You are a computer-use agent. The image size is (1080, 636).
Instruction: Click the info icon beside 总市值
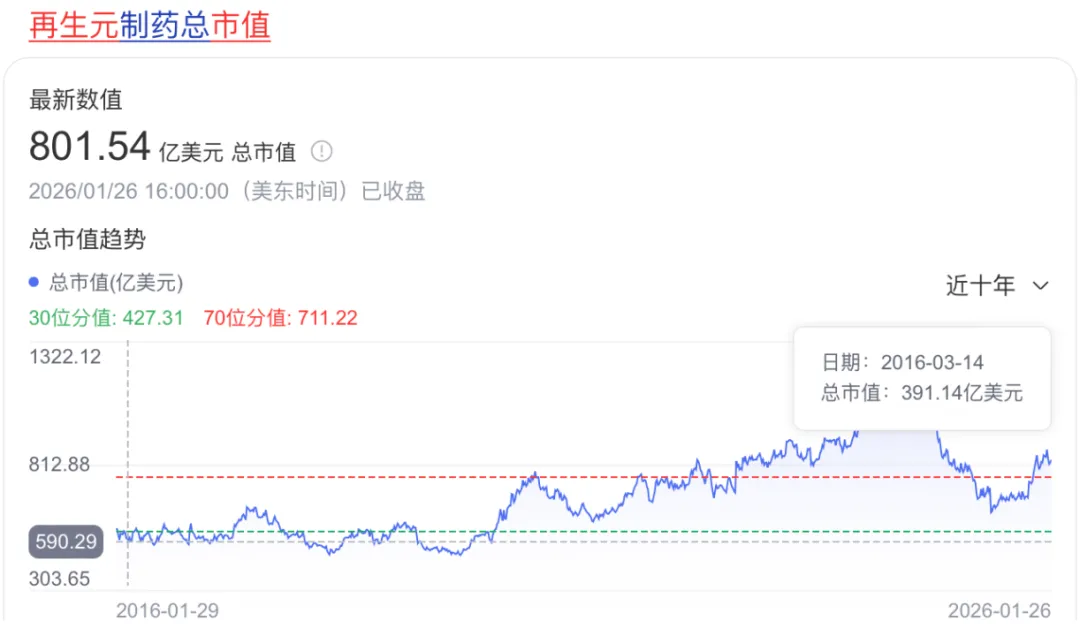321,152
